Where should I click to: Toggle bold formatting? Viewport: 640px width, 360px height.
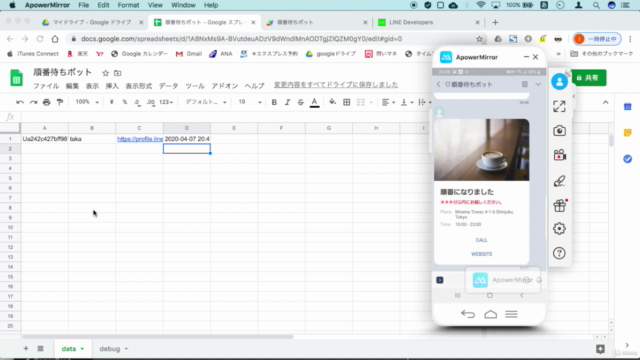(x=274, y=102)
